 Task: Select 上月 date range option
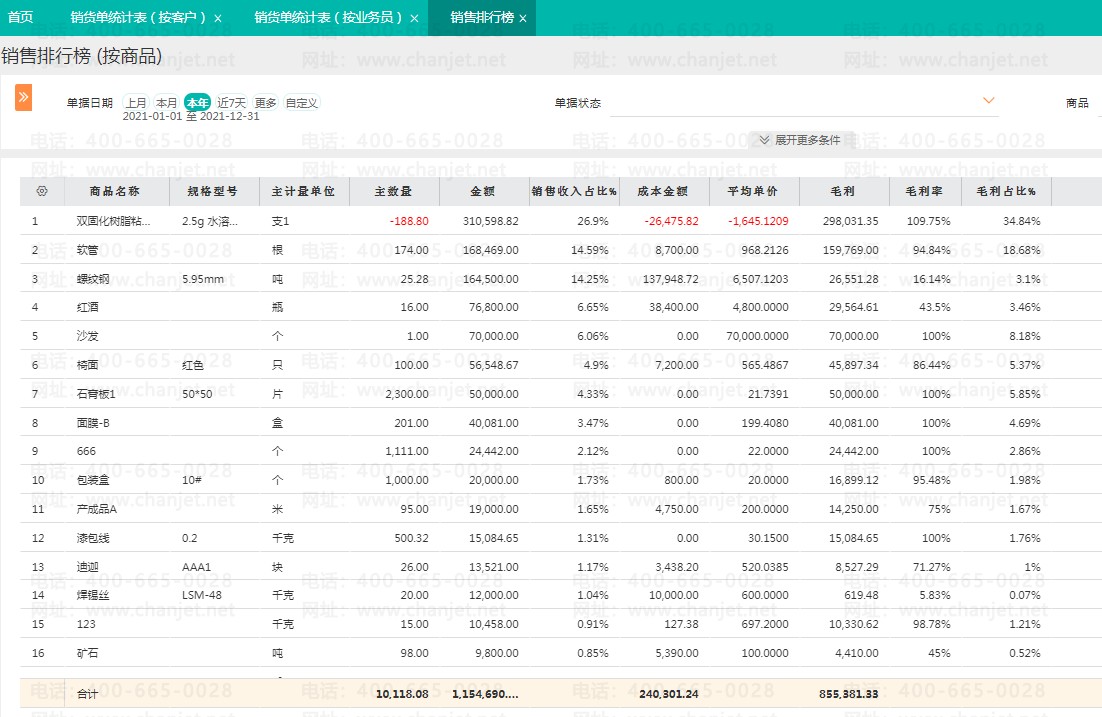[136, 103]
